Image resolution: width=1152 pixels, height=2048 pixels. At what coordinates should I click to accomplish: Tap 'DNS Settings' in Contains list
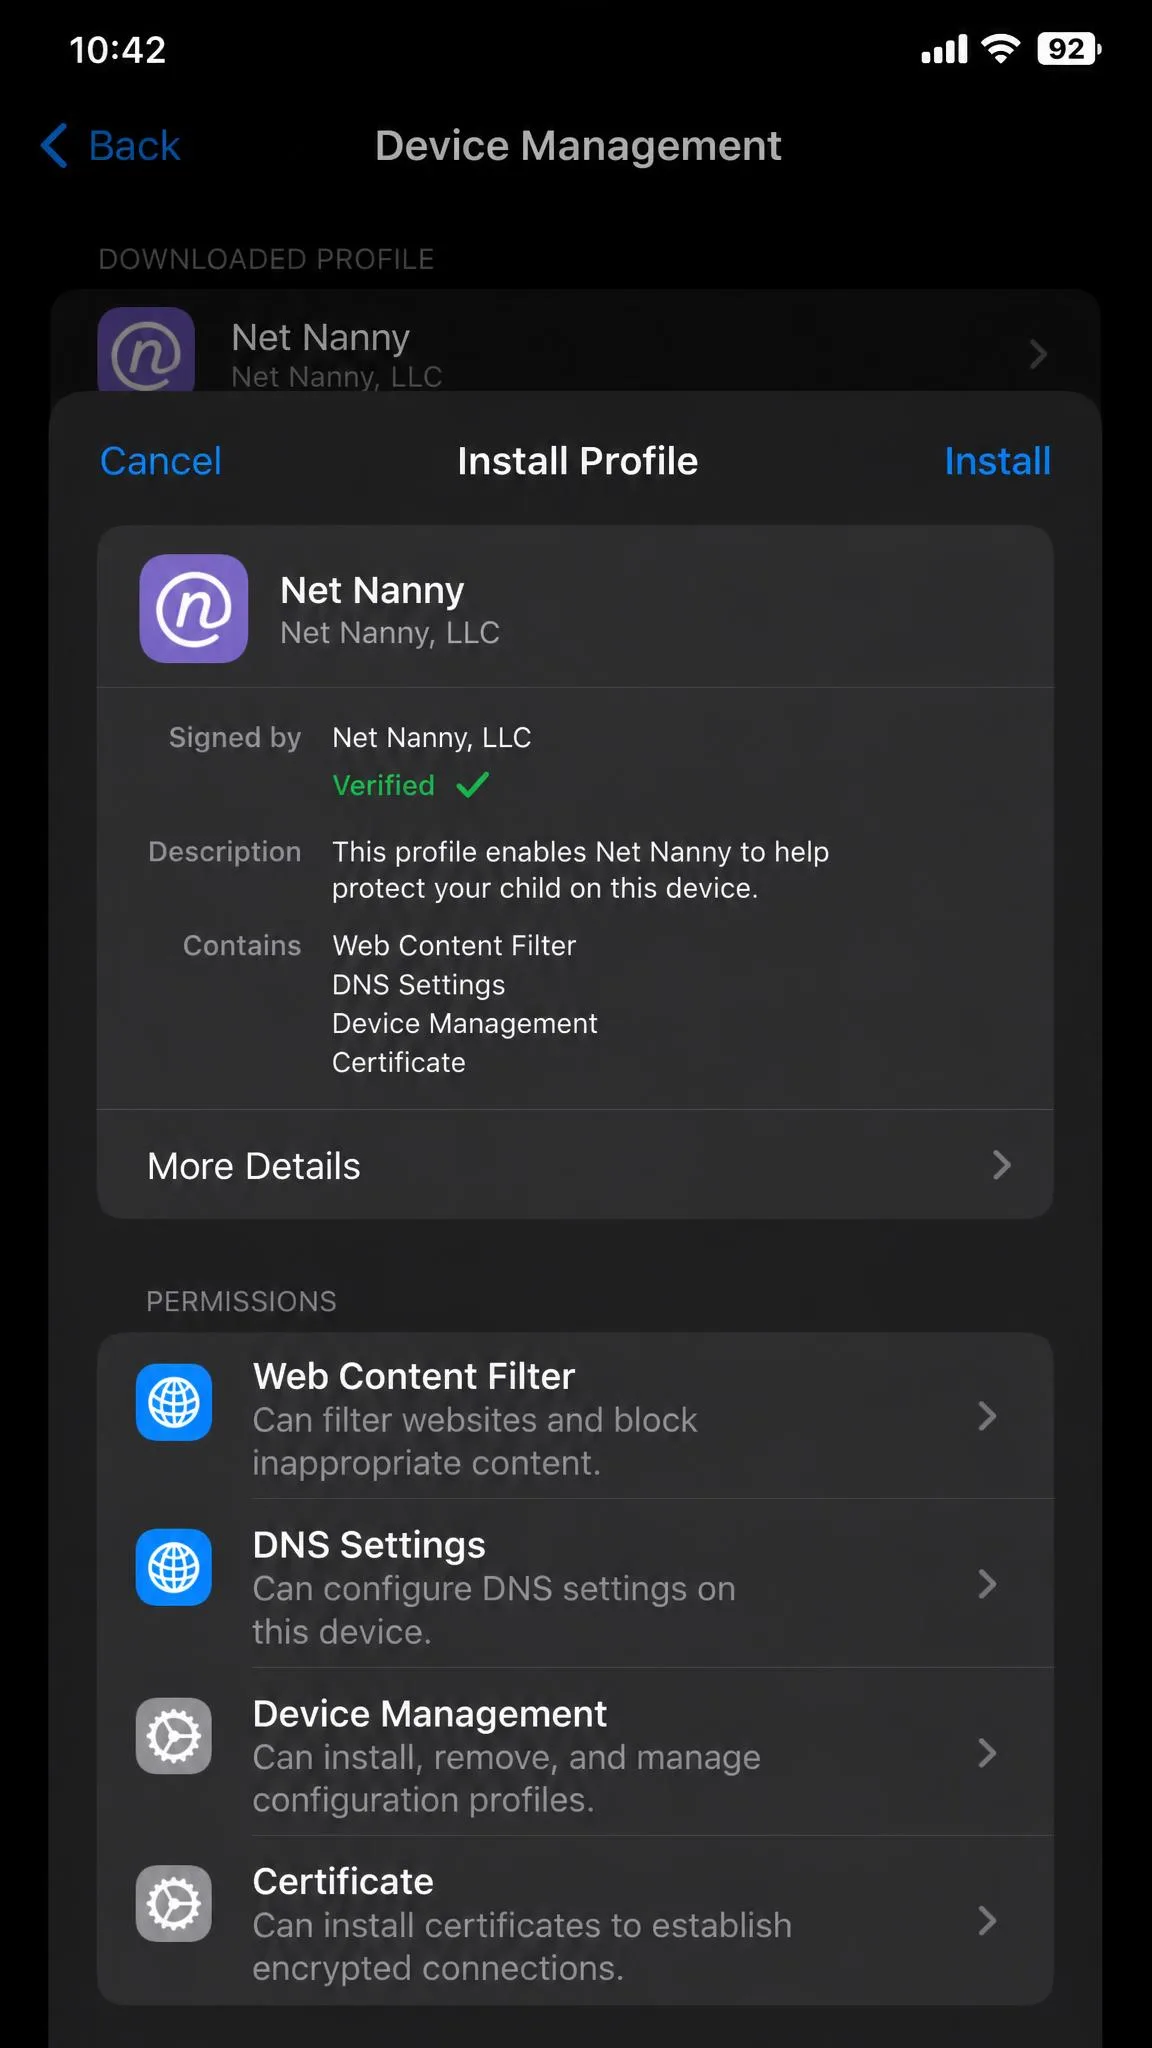point(418,985)
